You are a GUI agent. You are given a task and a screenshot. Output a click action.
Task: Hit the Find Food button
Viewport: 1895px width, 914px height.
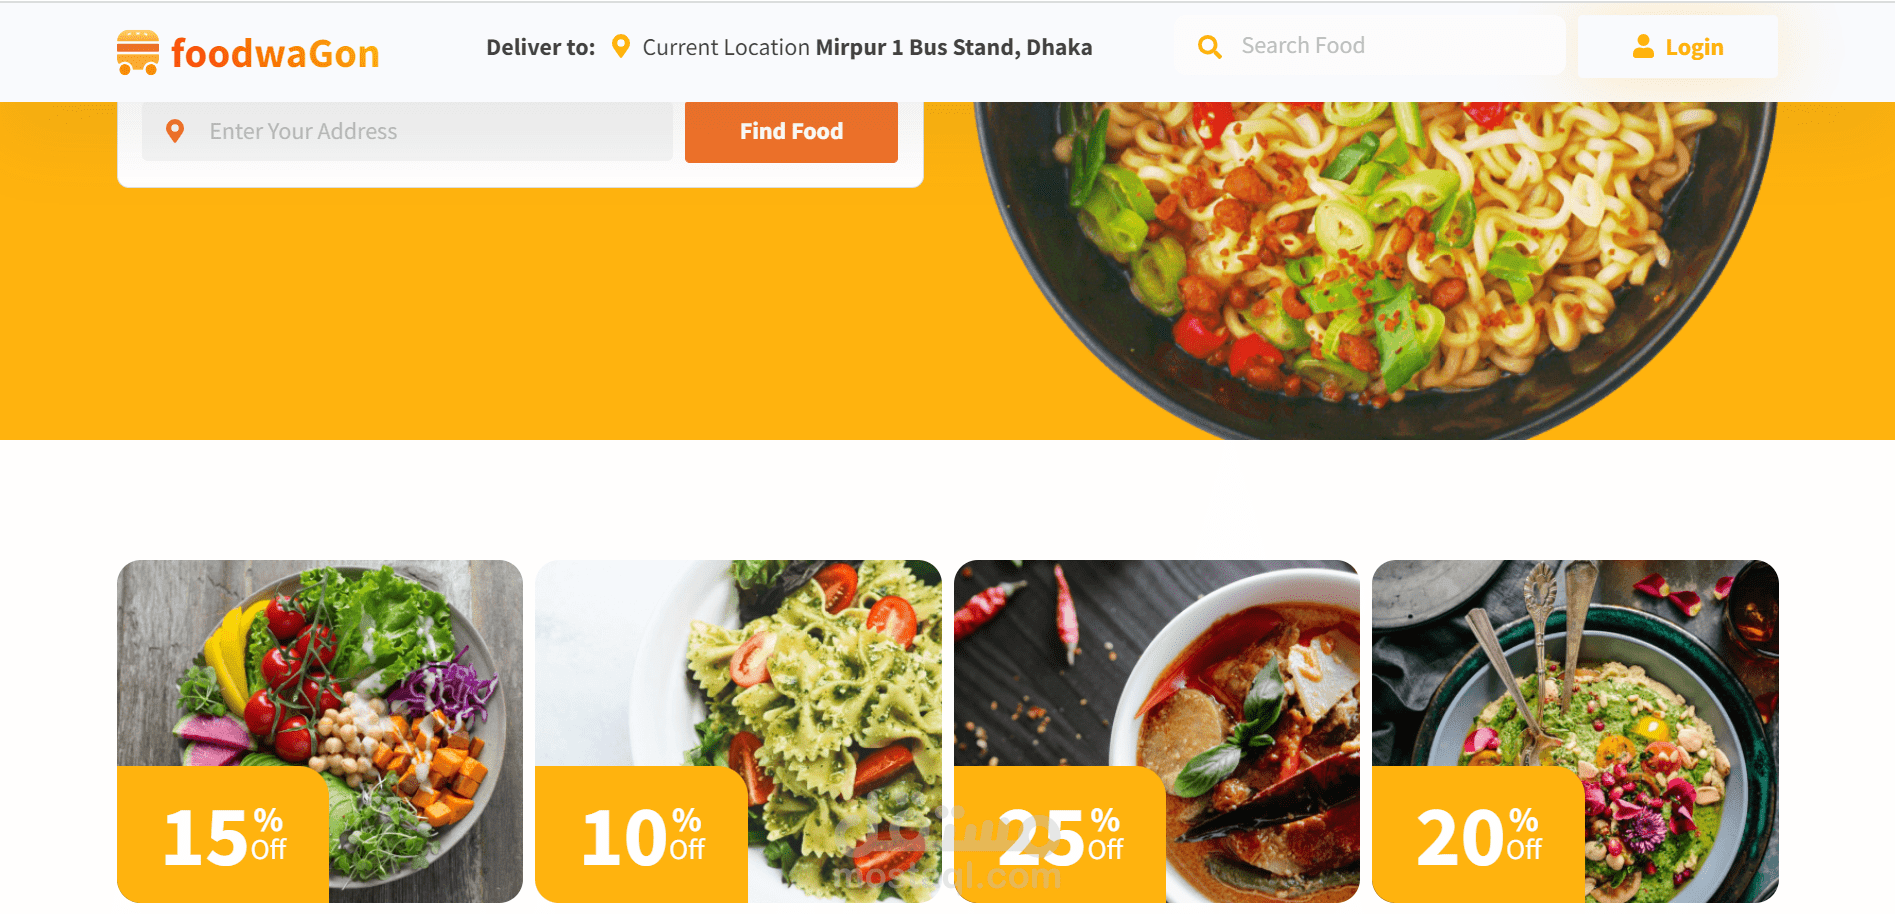(791, 131)
